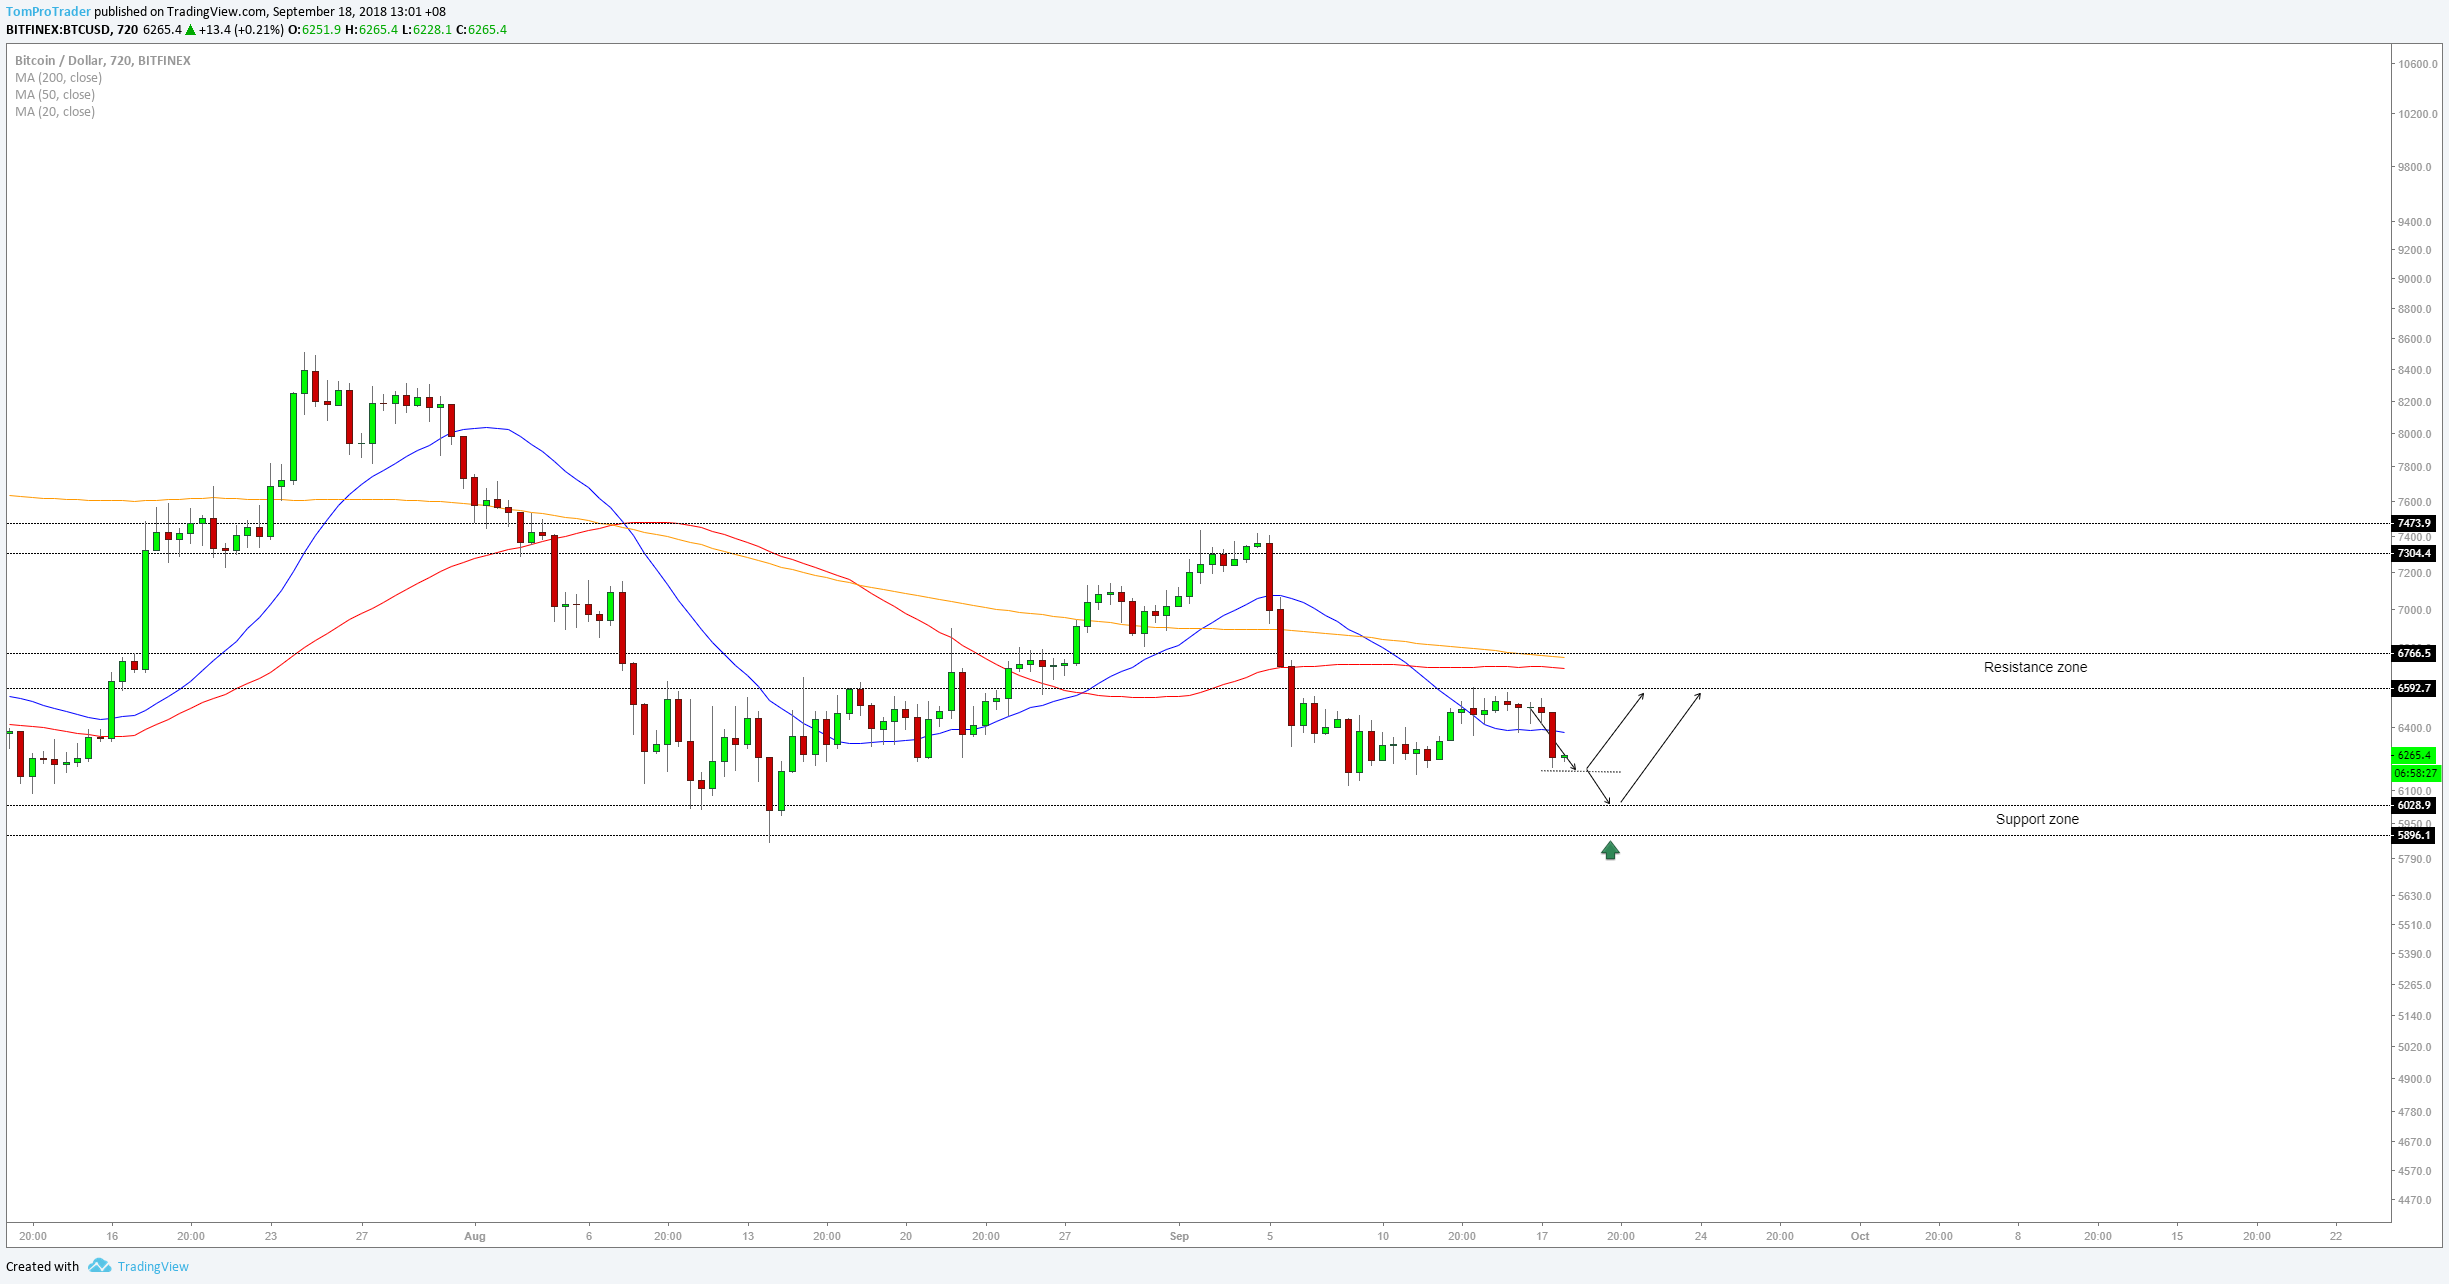Select the 'Support zone' text label
Viewport: 2449px width, 1284px height.
click(2037, 819)
